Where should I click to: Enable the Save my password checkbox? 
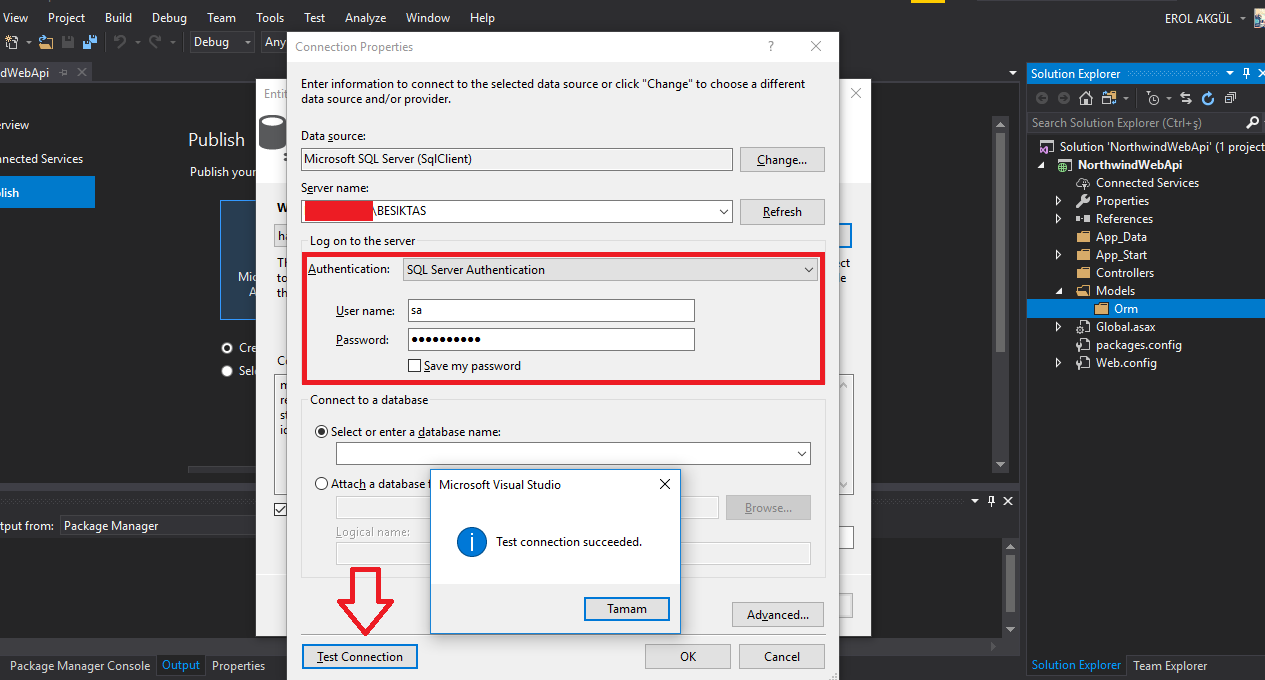click(x=414, y=366)
